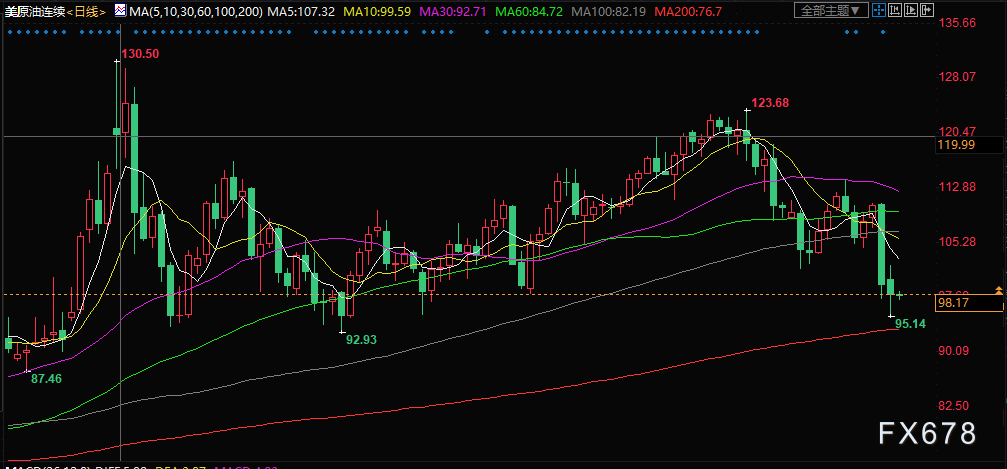Click the <日线> period selector
Viewport: 1007px width, 469px height.
(87, 11)
